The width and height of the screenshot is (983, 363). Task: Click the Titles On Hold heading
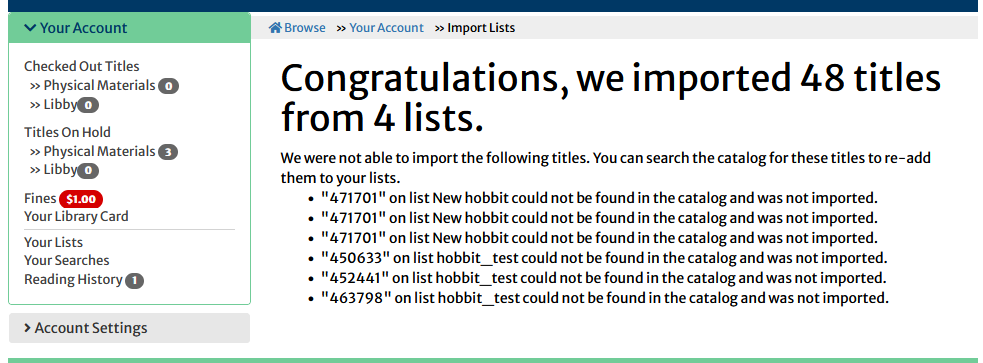point(67,132)
